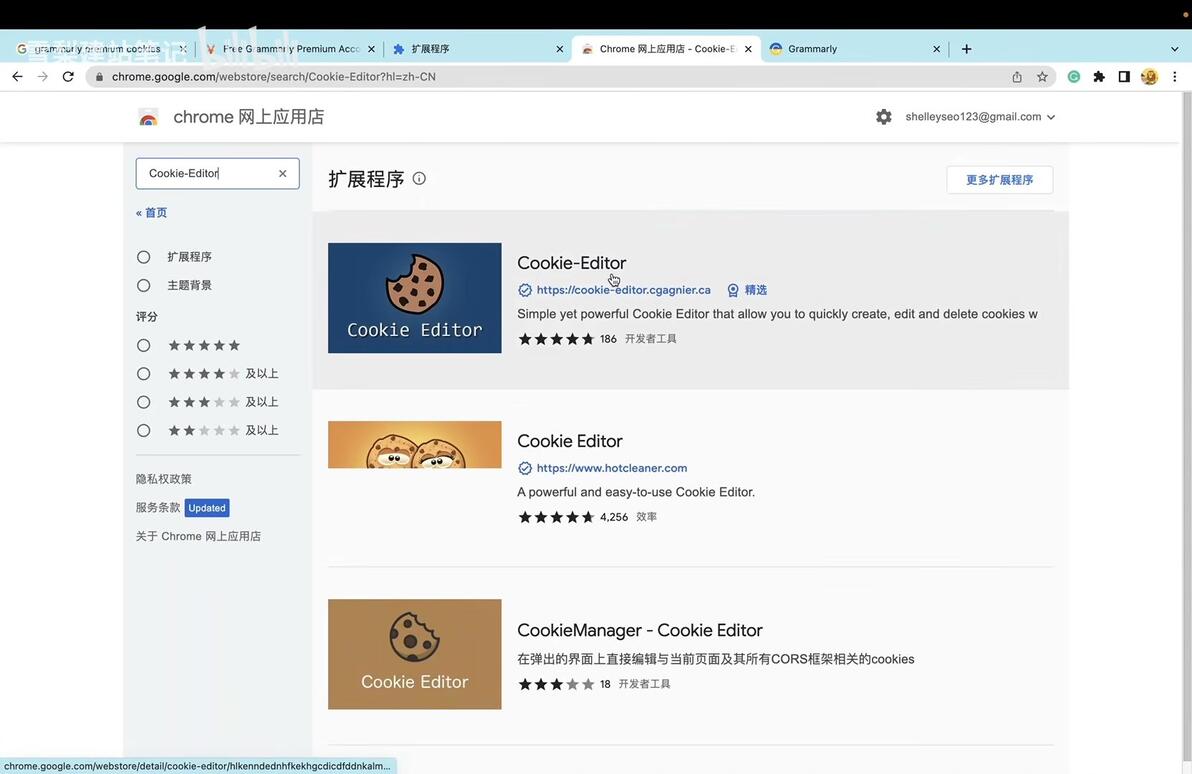The height and width of the screenshot is (774, 1192).
Task: Open a new tab with plus button
Action: [x=966, y=49]
